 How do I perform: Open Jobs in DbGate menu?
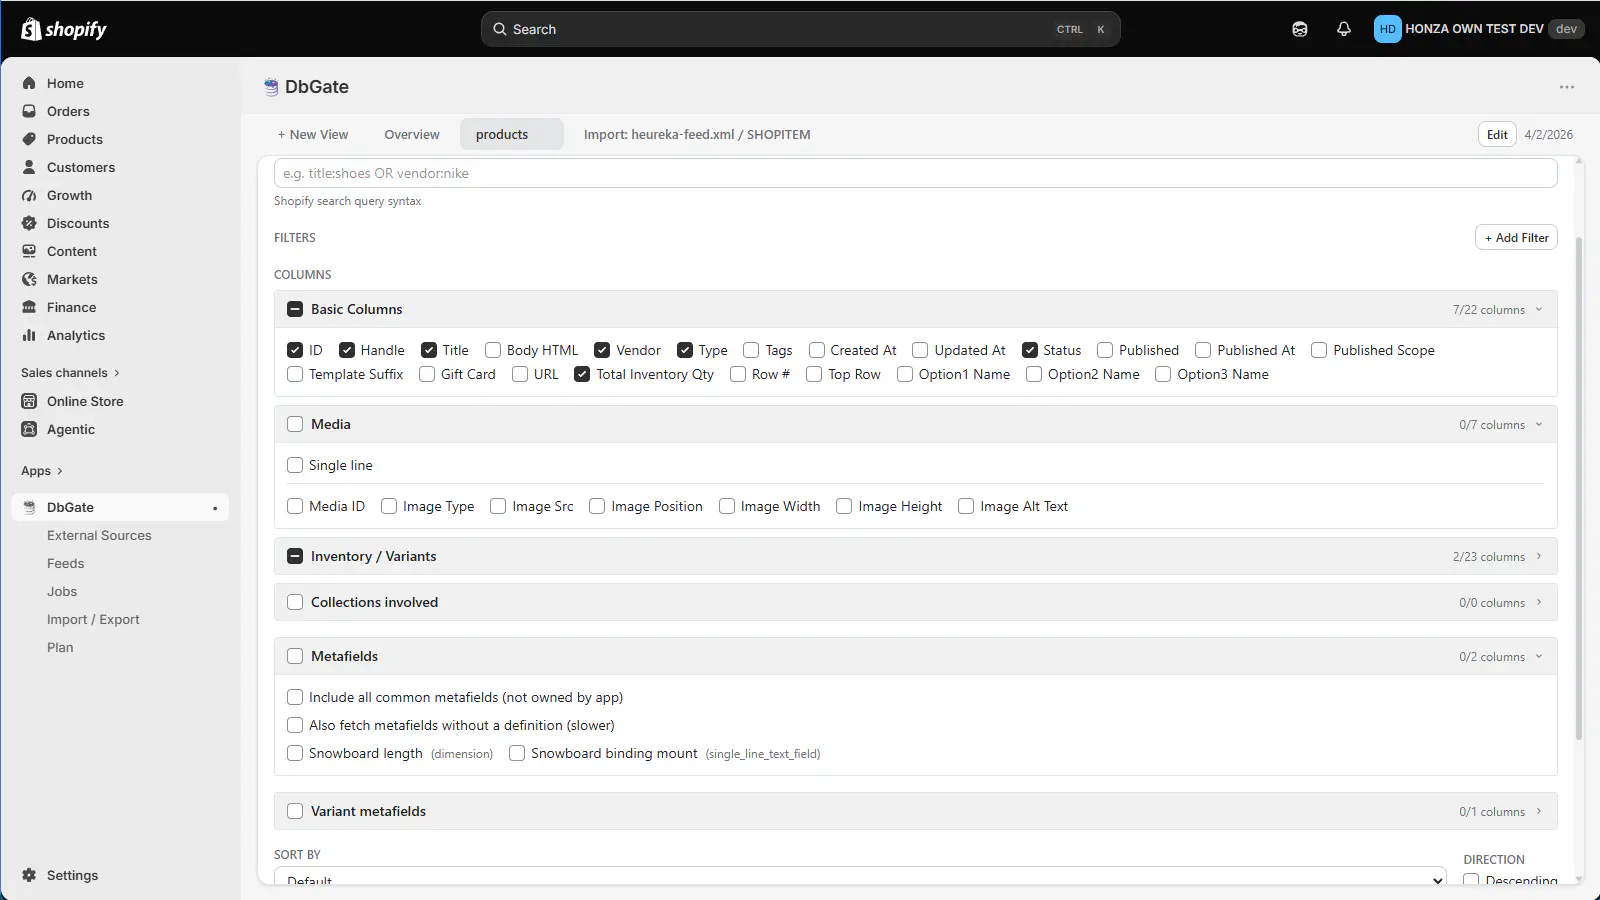click(62, 591)
